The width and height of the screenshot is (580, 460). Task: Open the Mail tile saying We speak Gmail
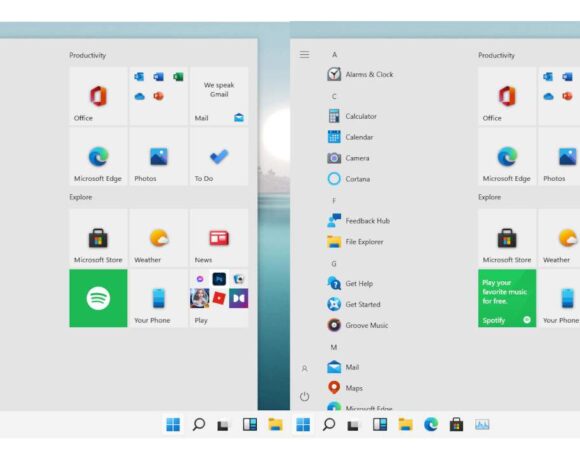click(x=219, y=96)
